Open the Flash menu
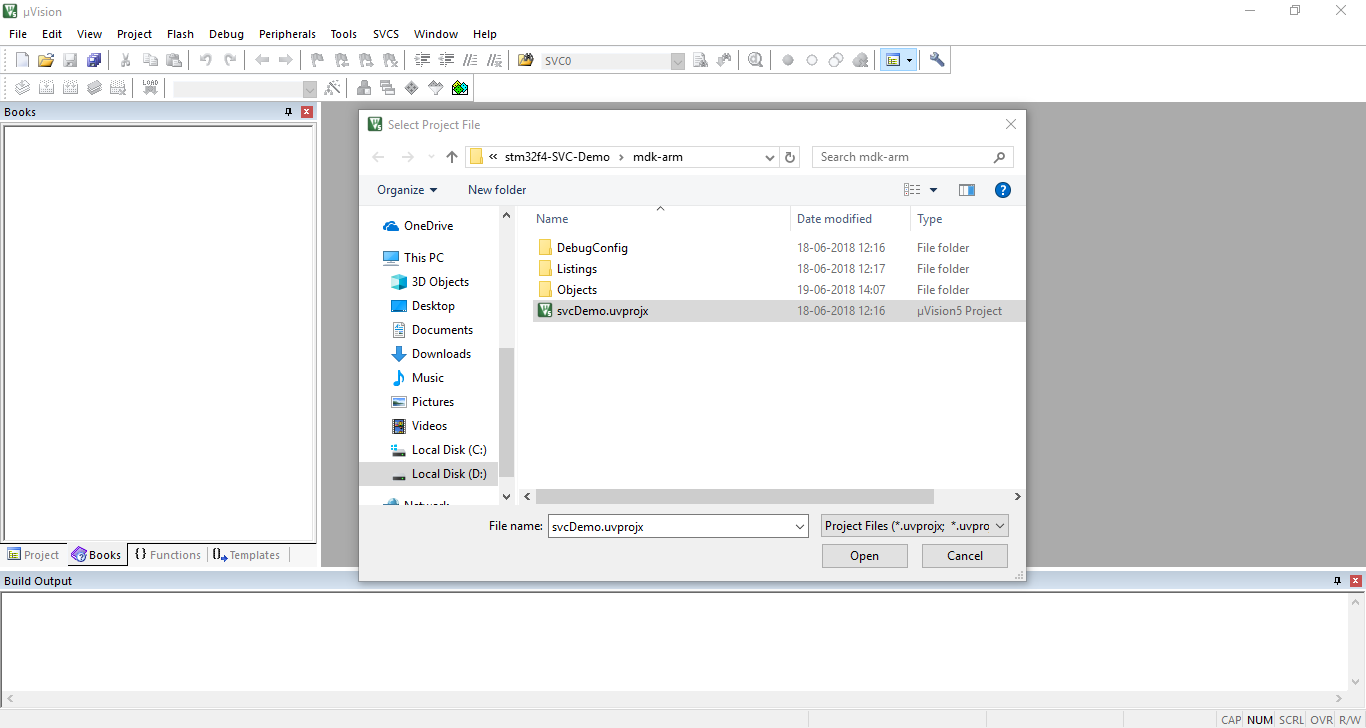1366x728 pixels. tap(181, 34)
